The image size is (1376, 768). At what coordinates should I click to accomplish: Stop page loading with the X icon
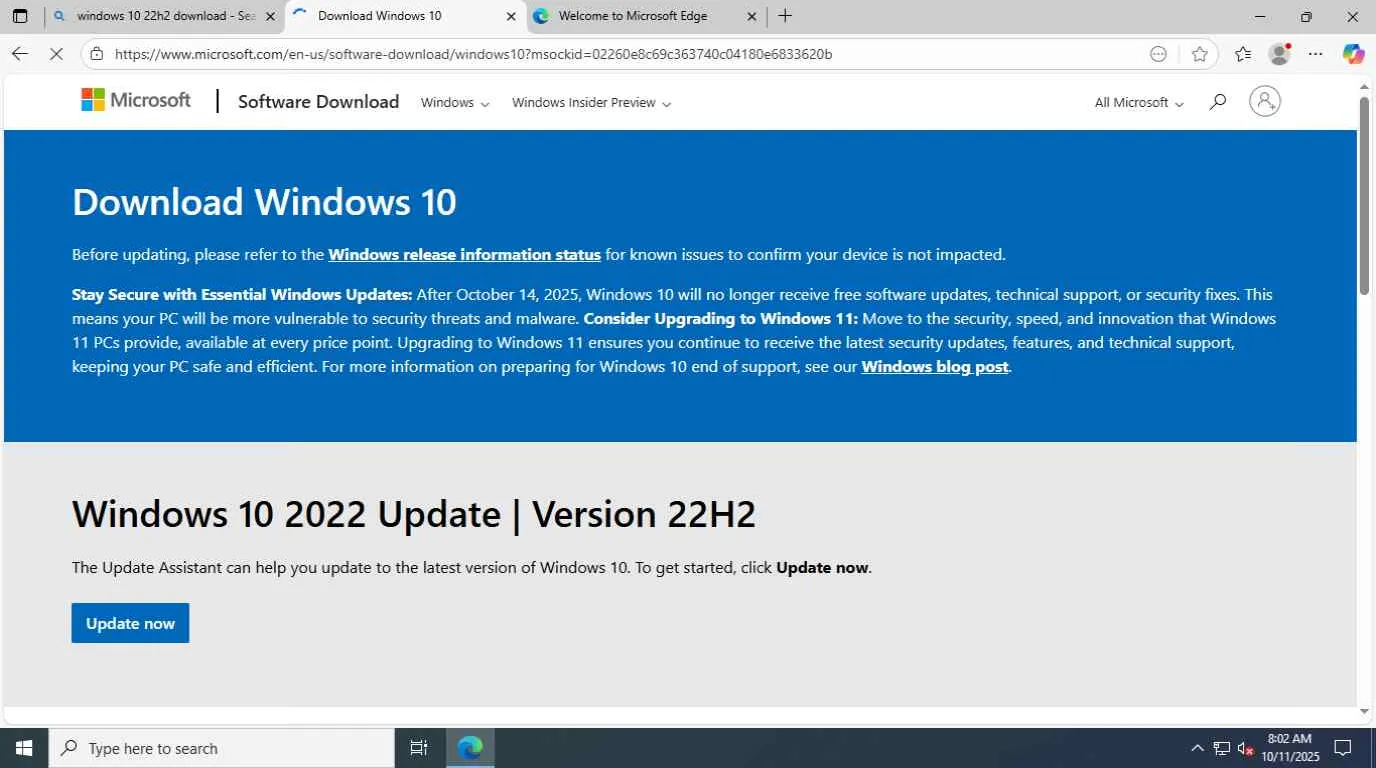57,54
